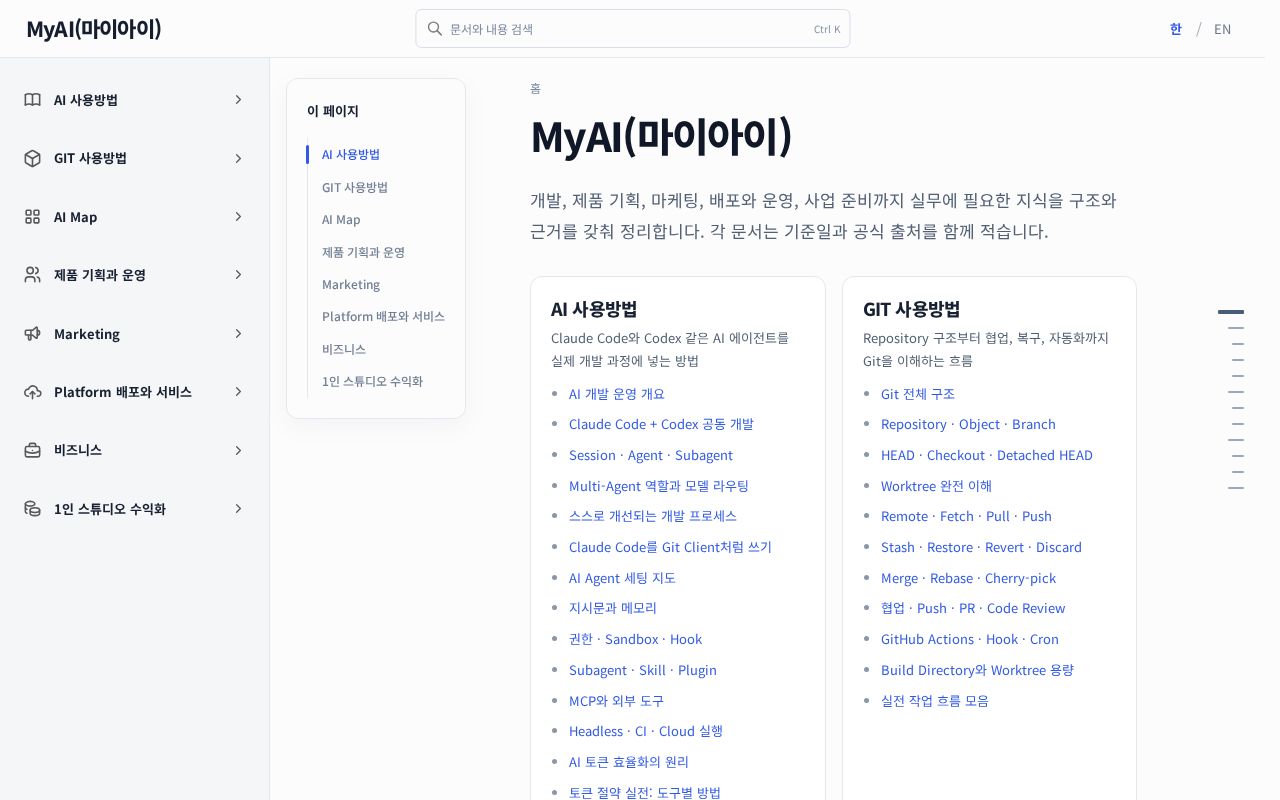Viewport: 1280px width, 800px height.
Task: Open the Worktree 완전 이해 link
Action: tap(936, 486)
